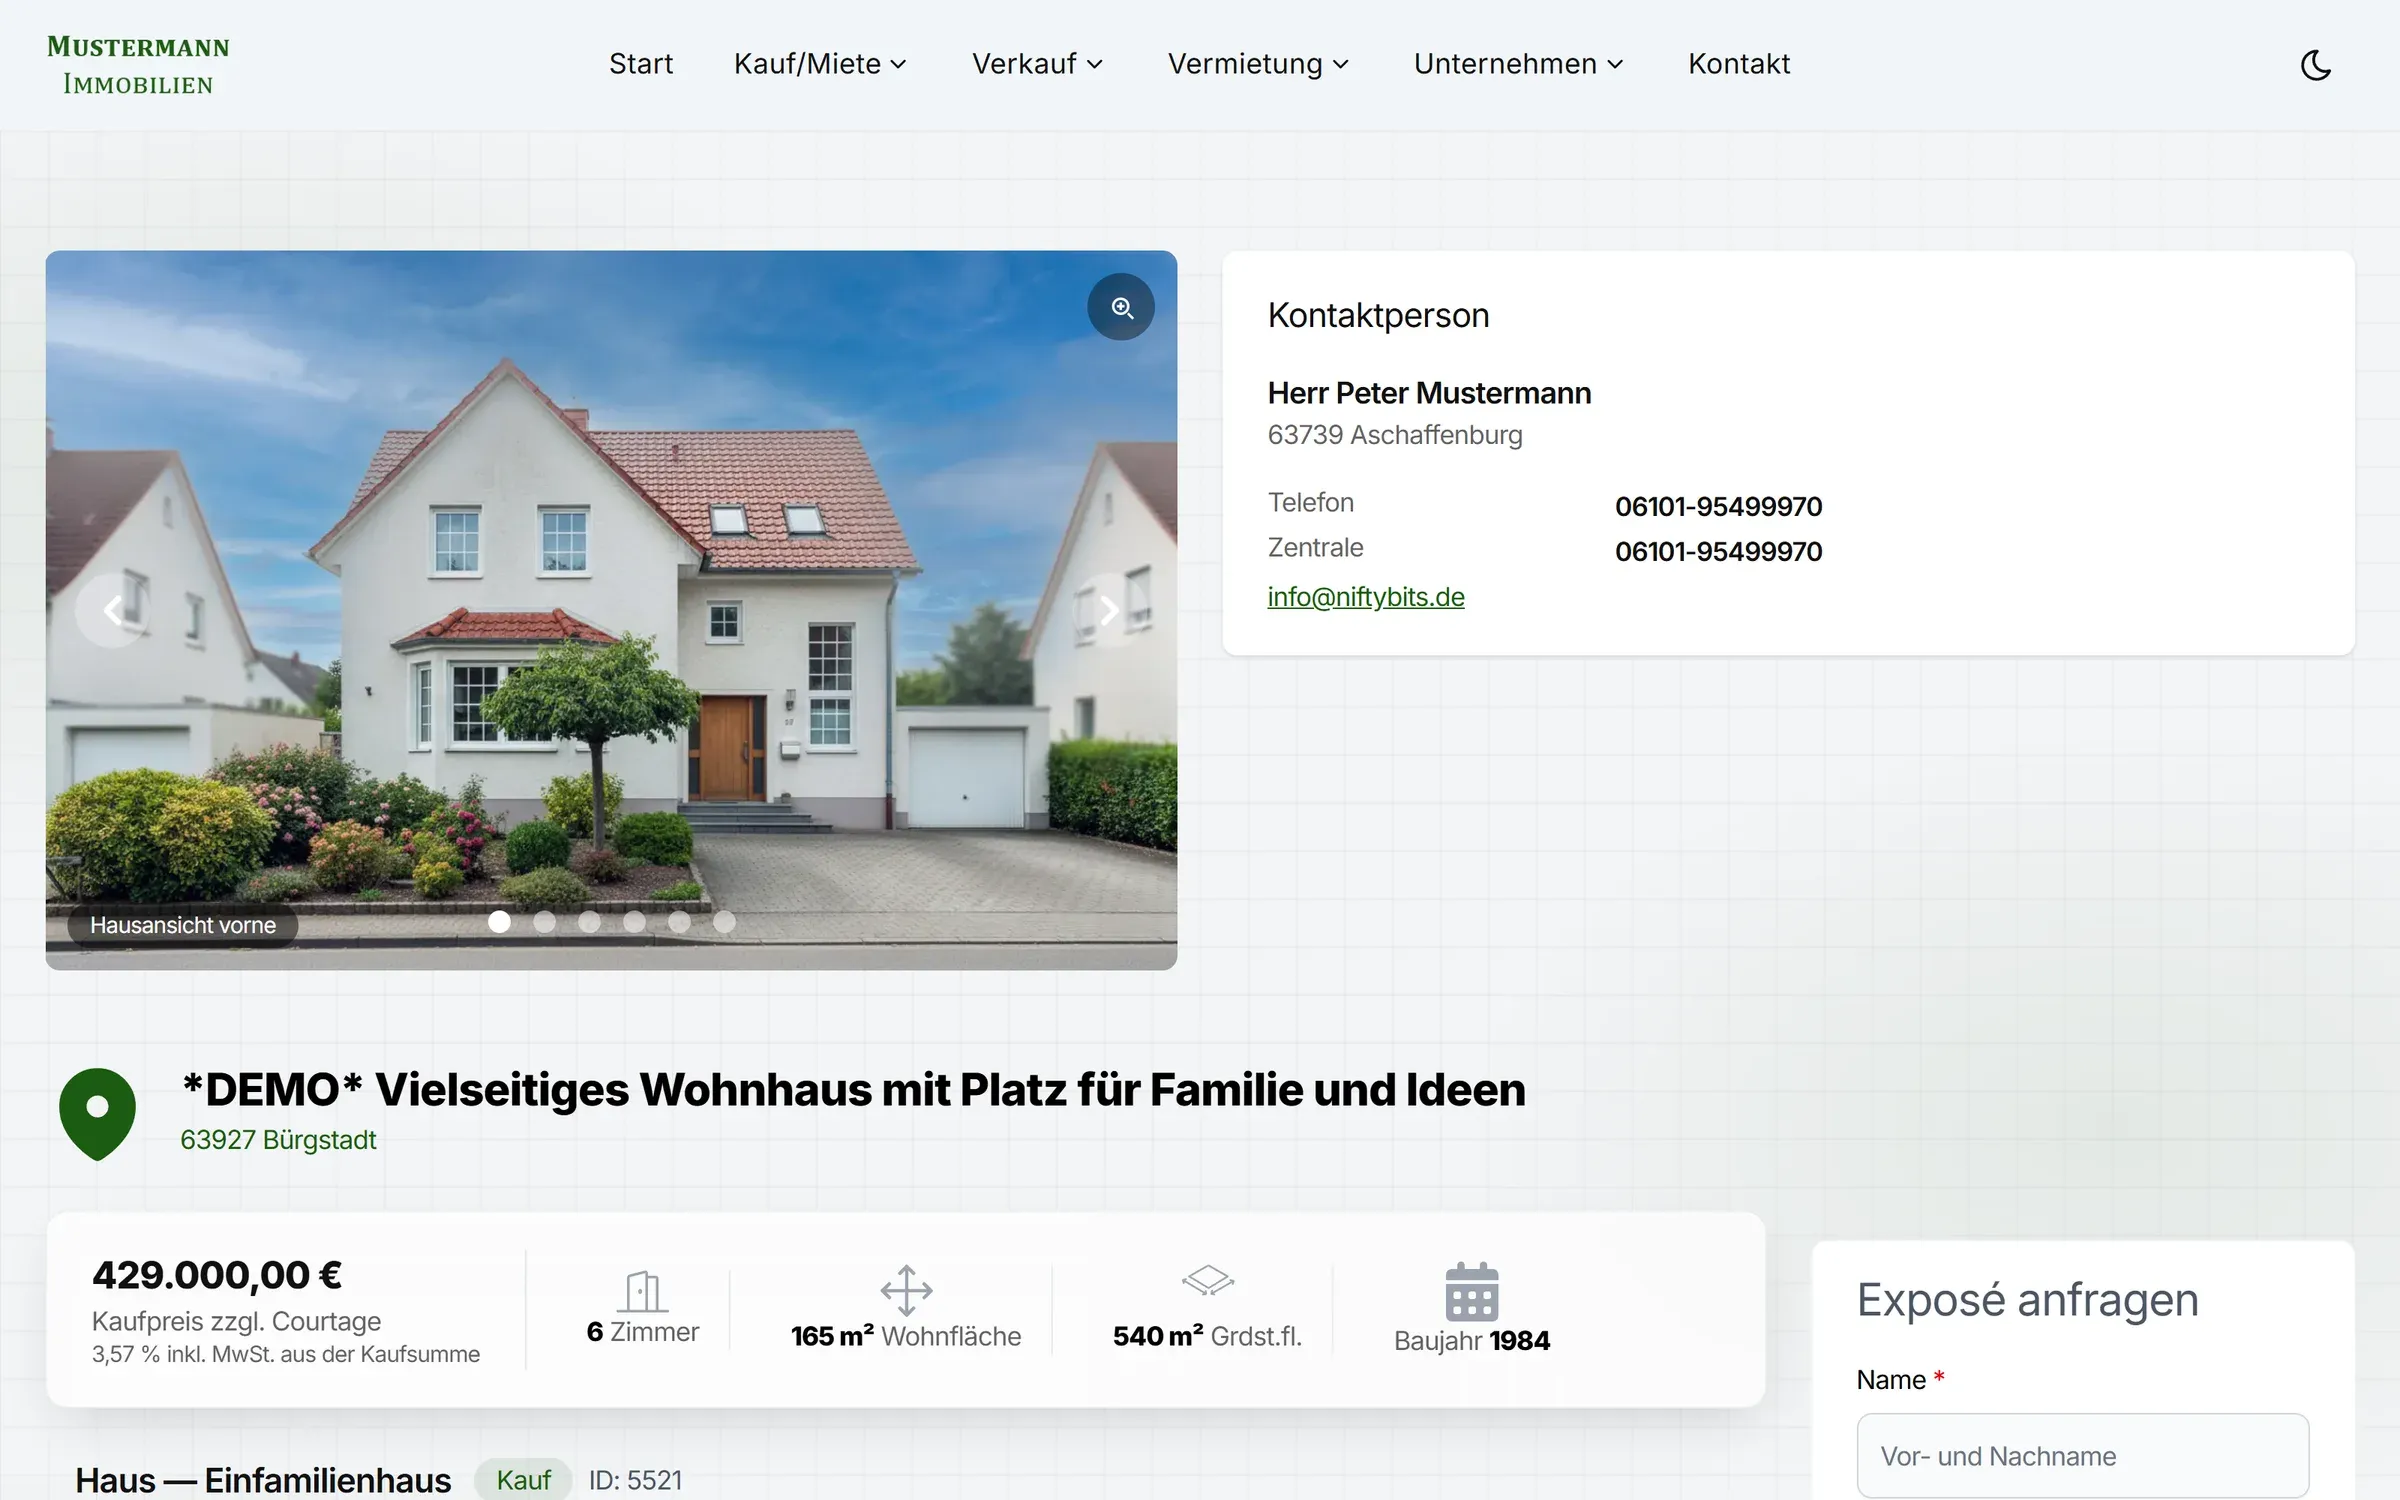The width and height of the screenshot is (2400, 1500).
Task: Call the Zentrale number 06101-95499970
Action: coord(1718,551)
